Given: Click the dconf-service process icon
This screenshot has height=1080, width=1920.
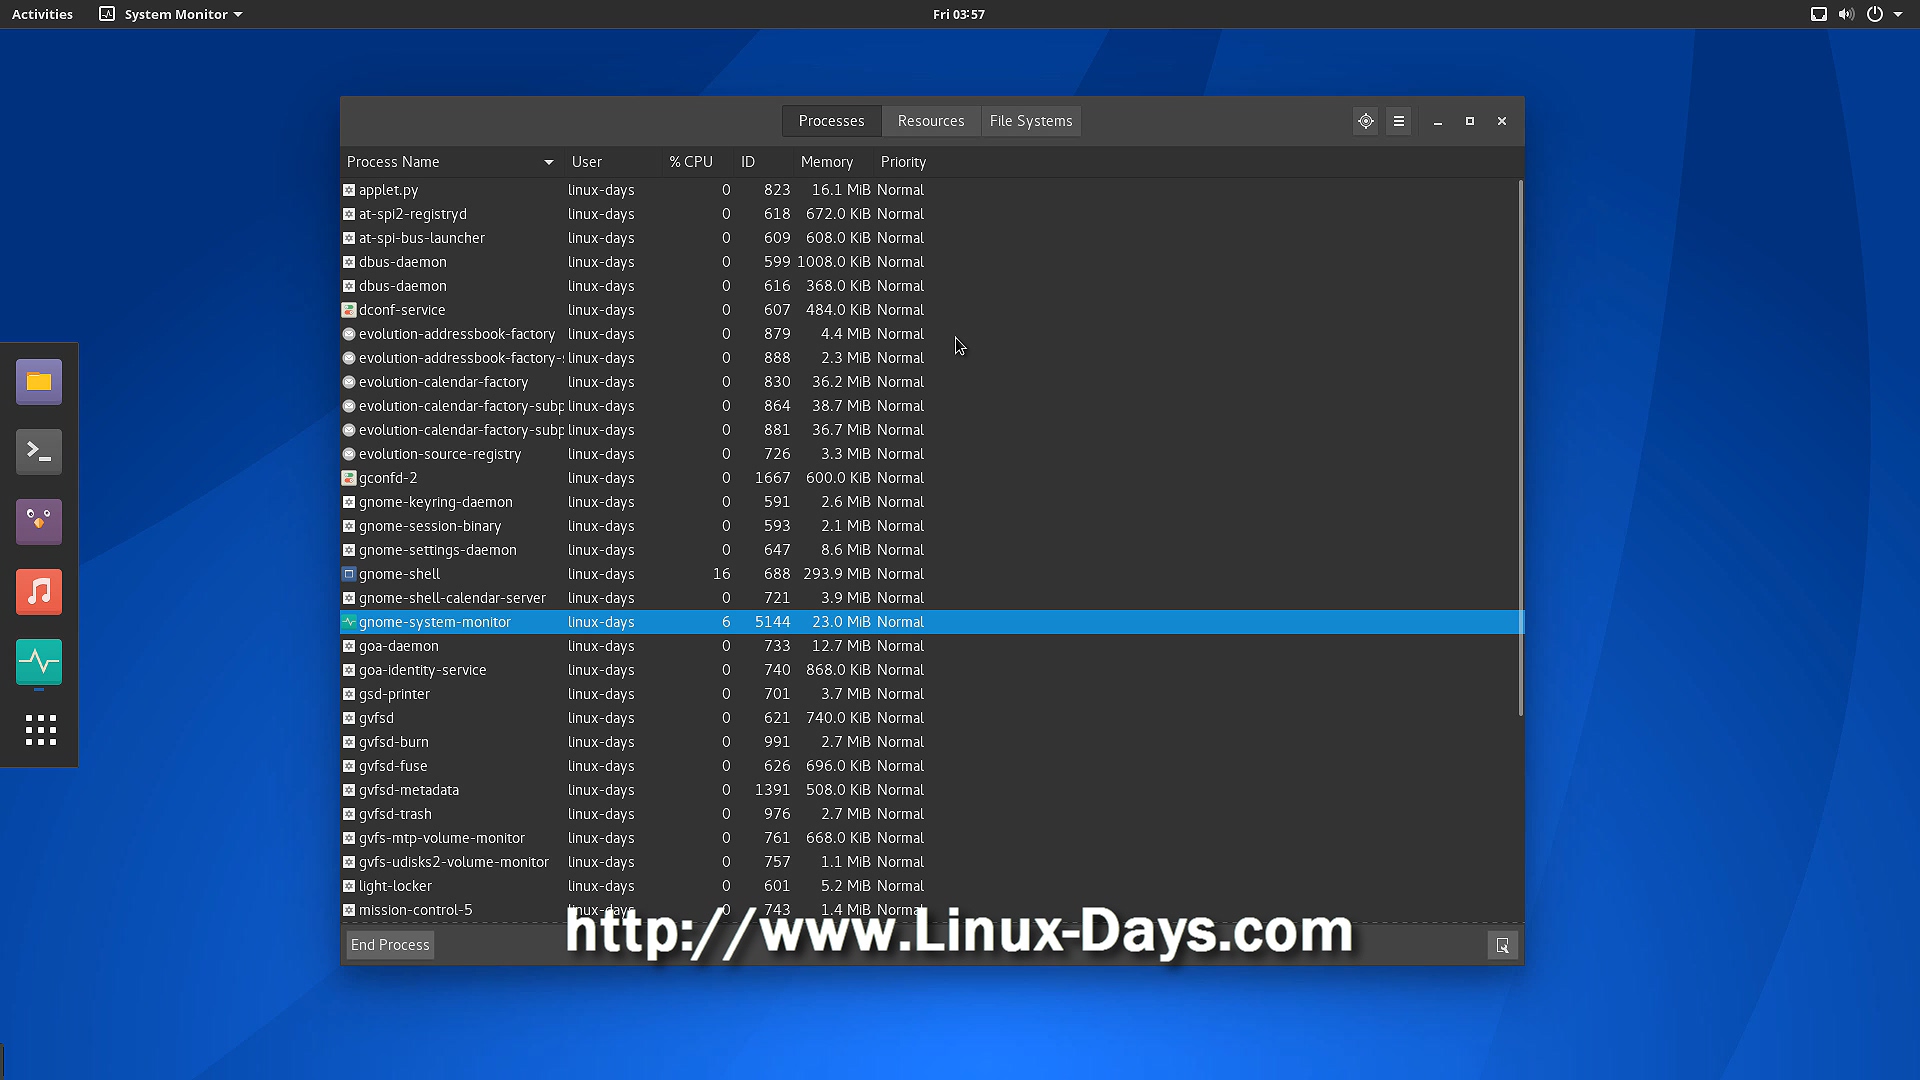Looking at the screenshot, I should point(349,310).
